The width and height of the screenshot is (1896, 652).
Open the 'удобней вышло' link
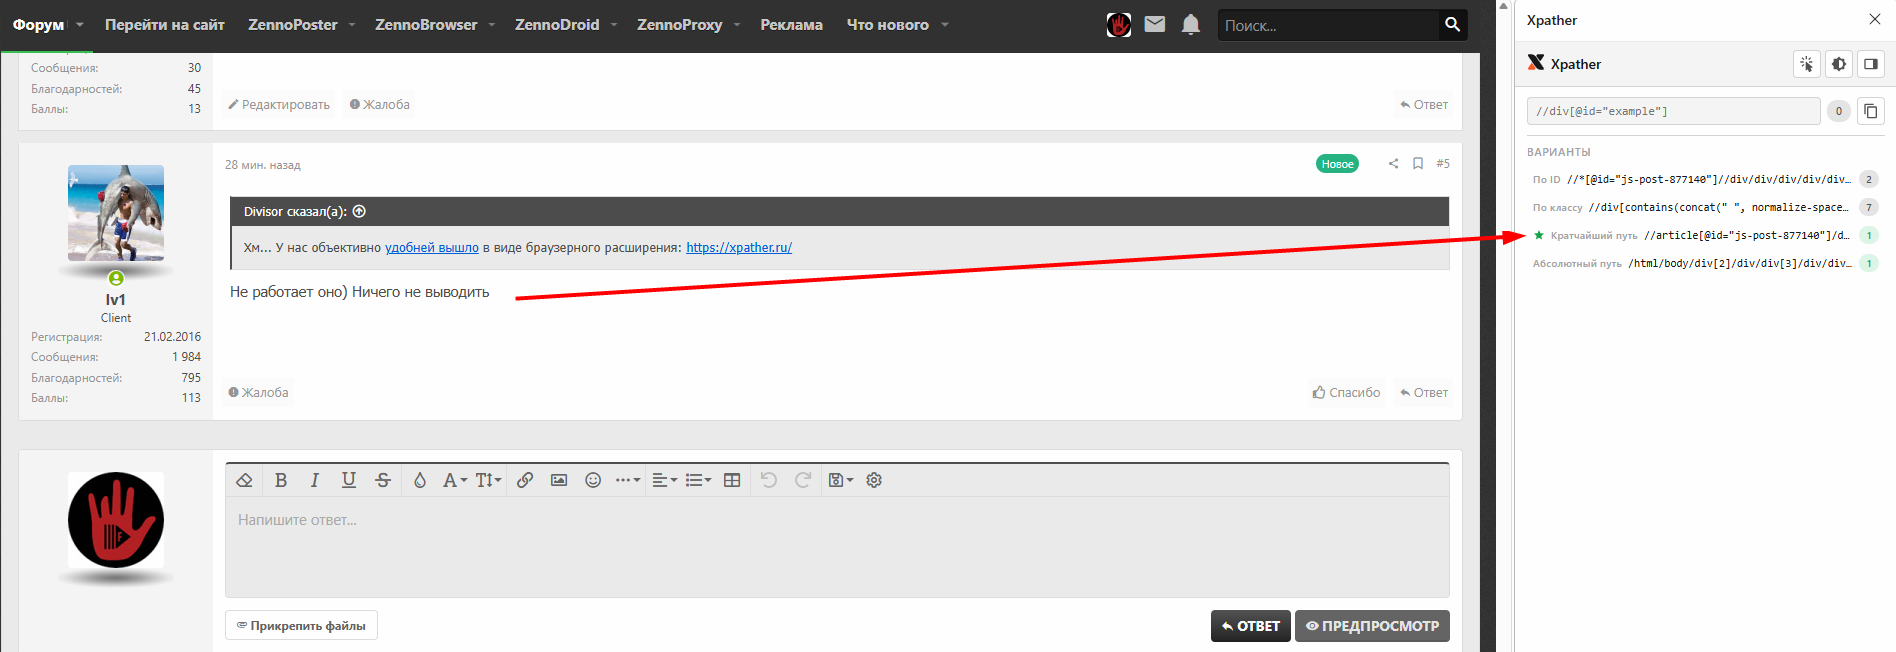pos(432,248)
